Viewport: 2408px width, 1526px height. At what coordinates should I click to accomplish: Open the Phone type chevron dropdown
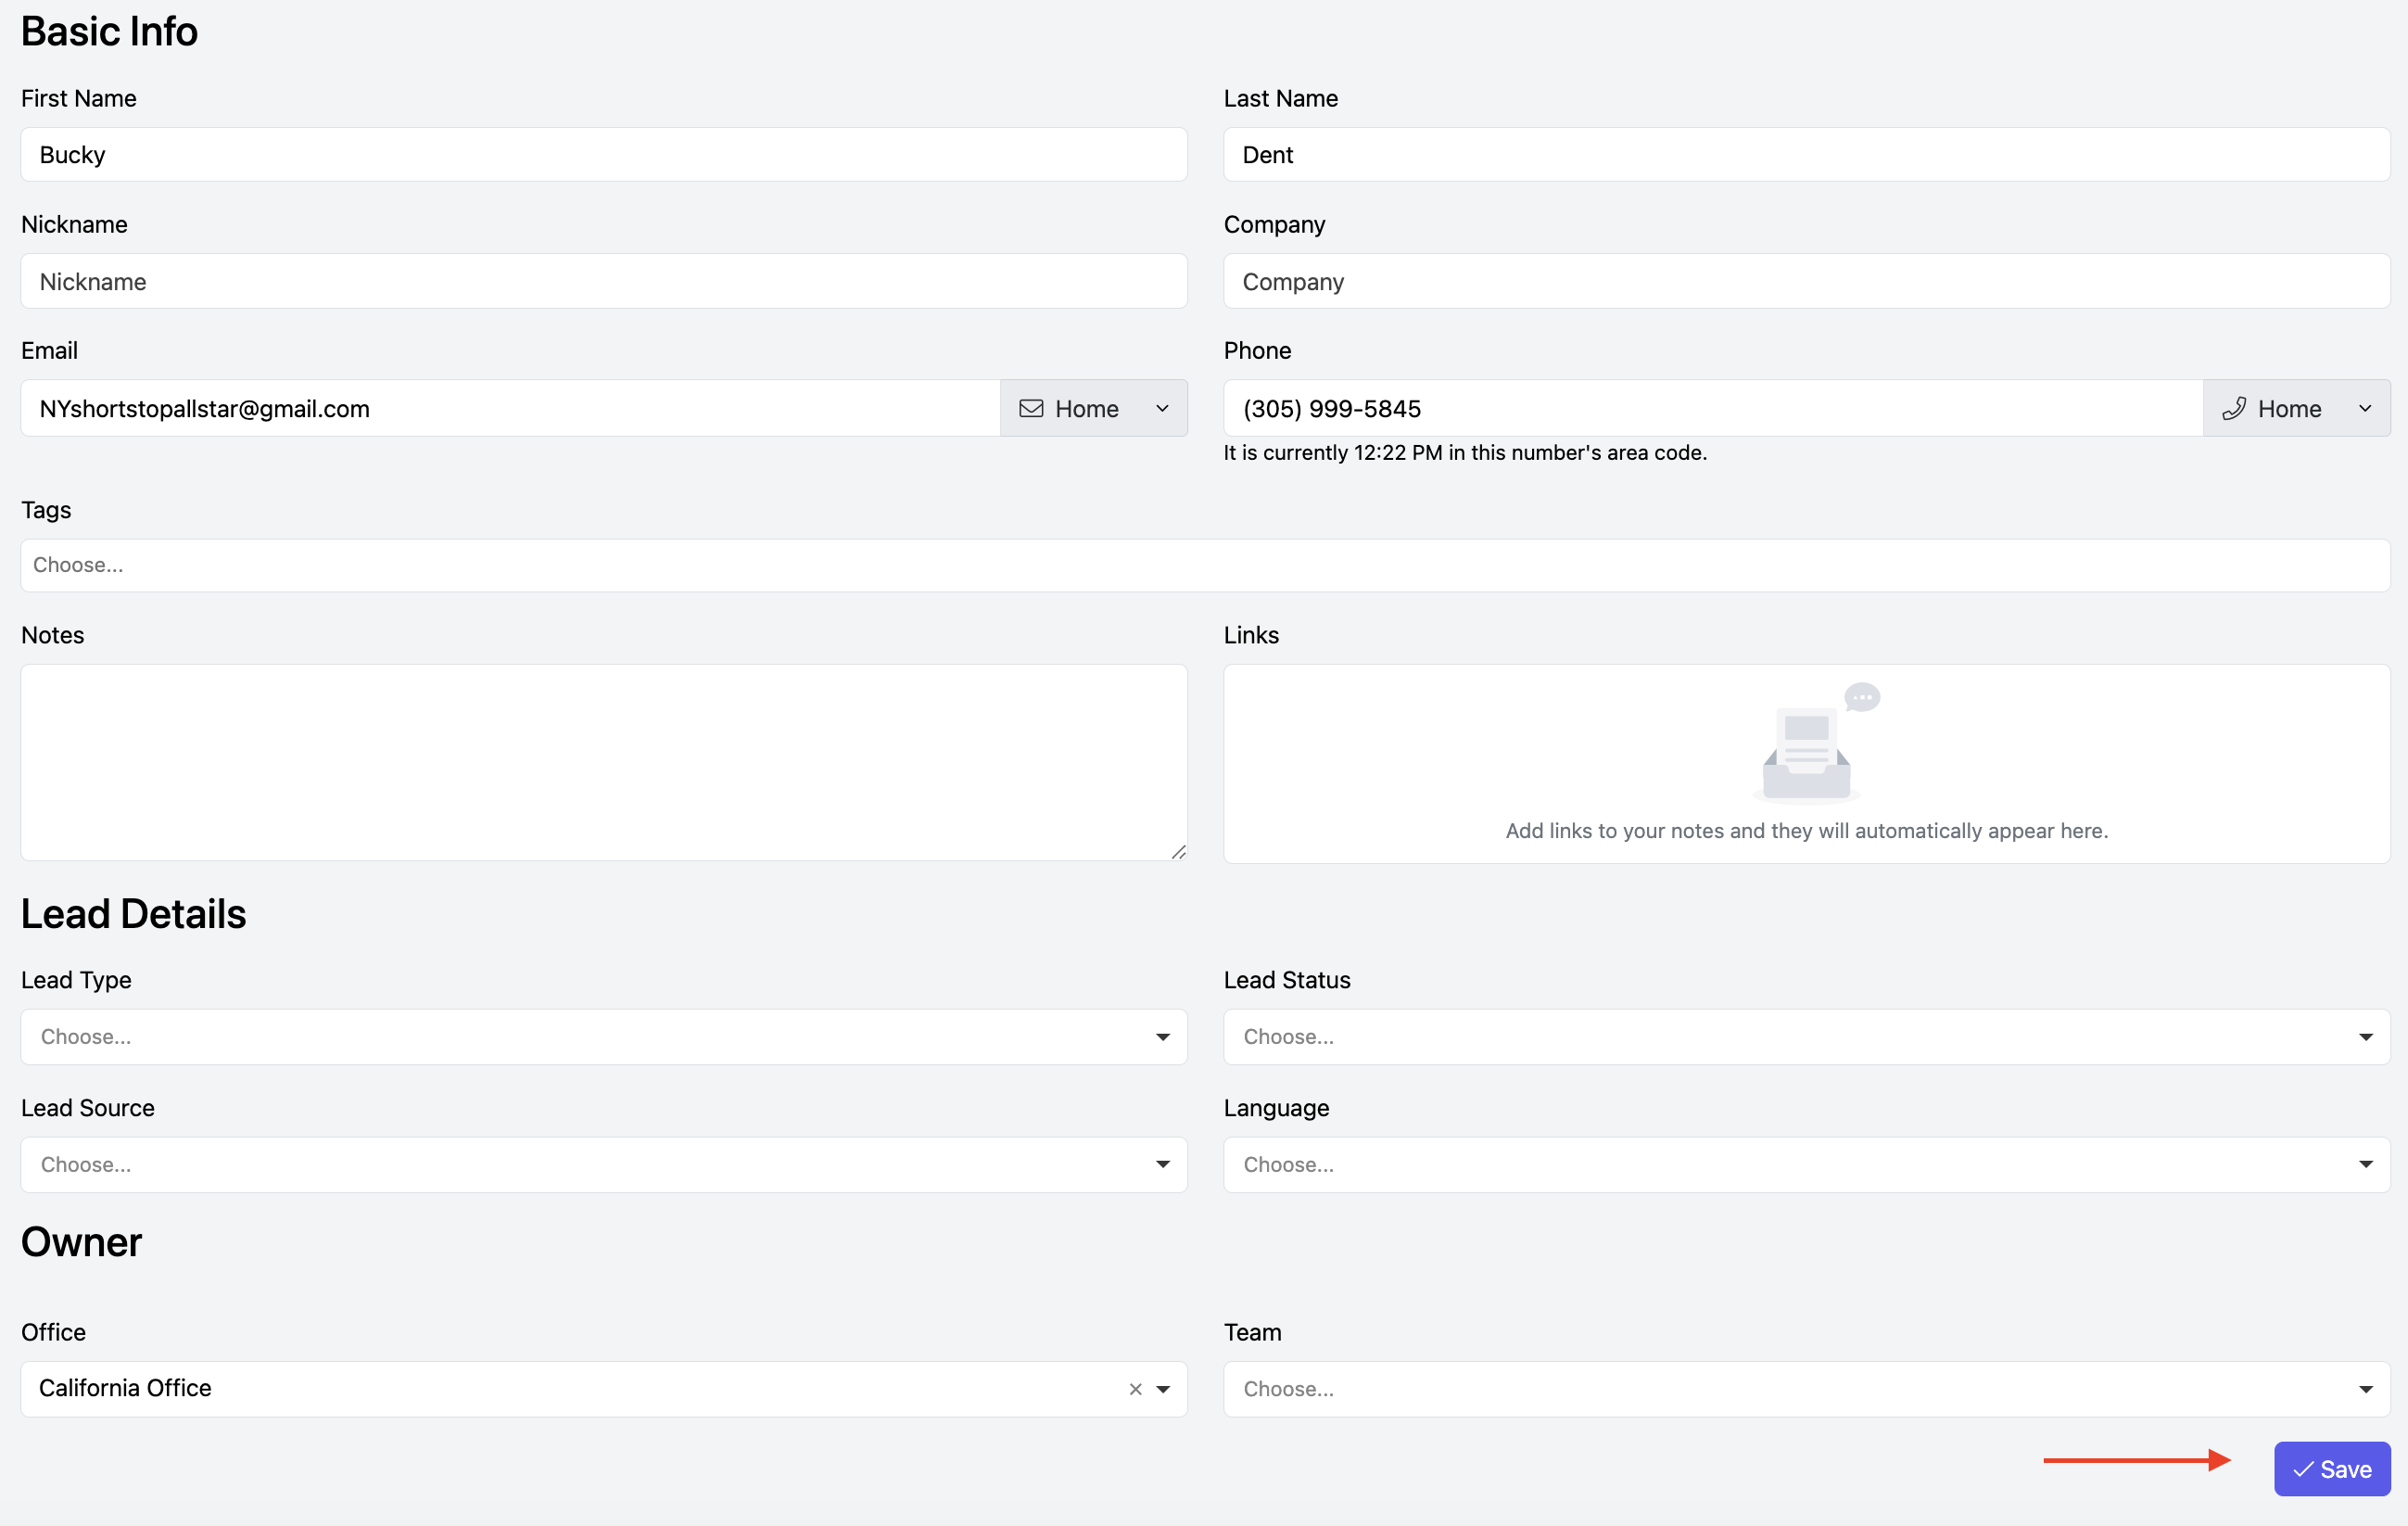coord(2365,409)
